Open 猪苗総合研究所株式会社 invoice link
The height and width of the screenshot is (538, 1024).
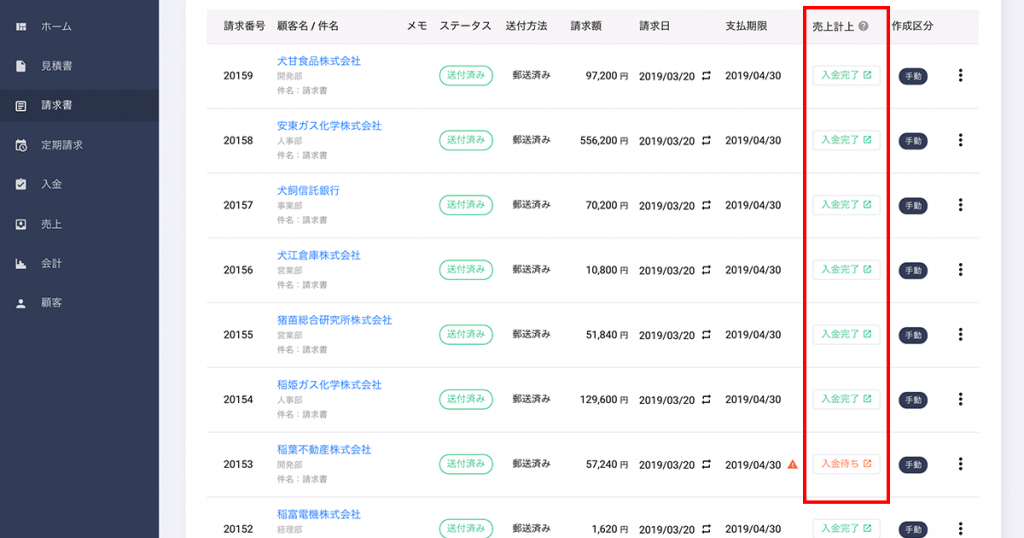(x=334, y=319)
